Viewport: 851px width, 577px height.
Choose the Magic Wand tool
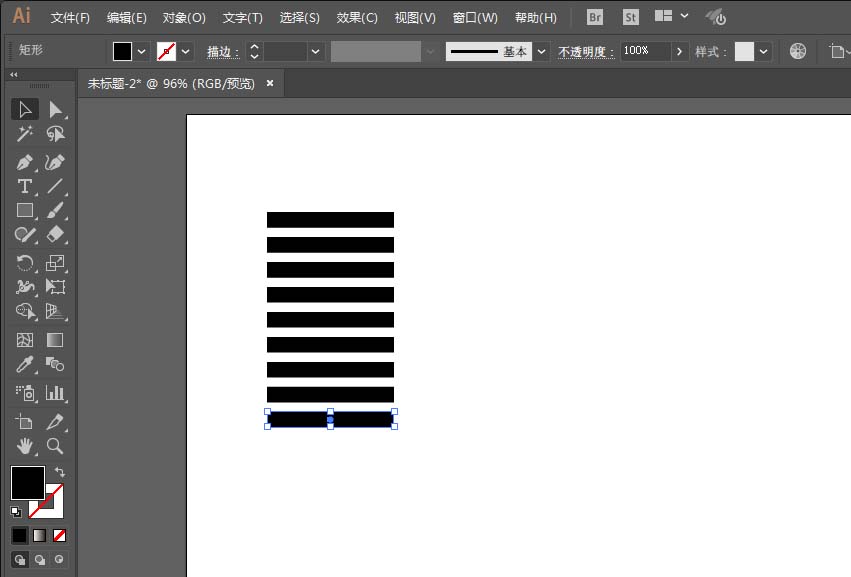[x=24, y=134]
